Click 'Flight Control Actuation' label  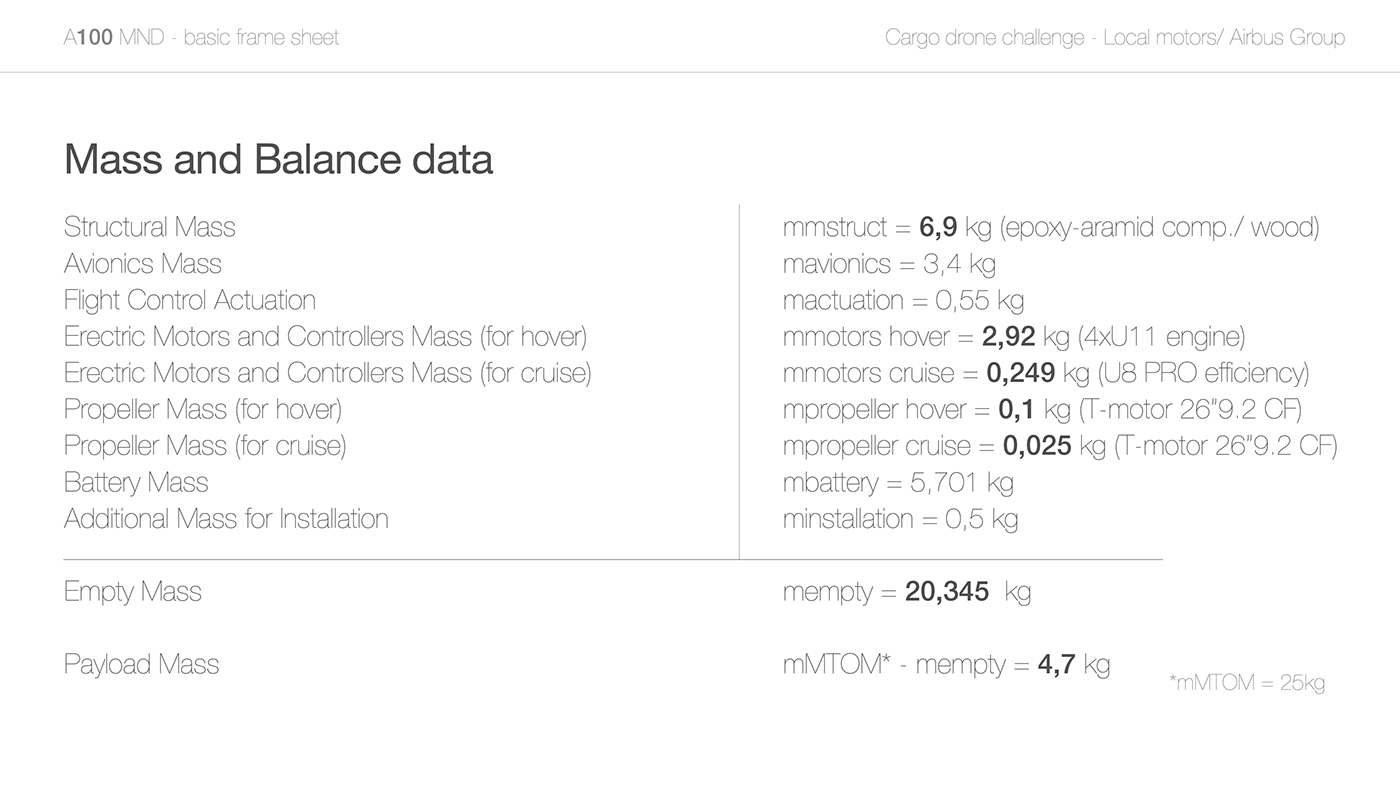pos(190,300)
